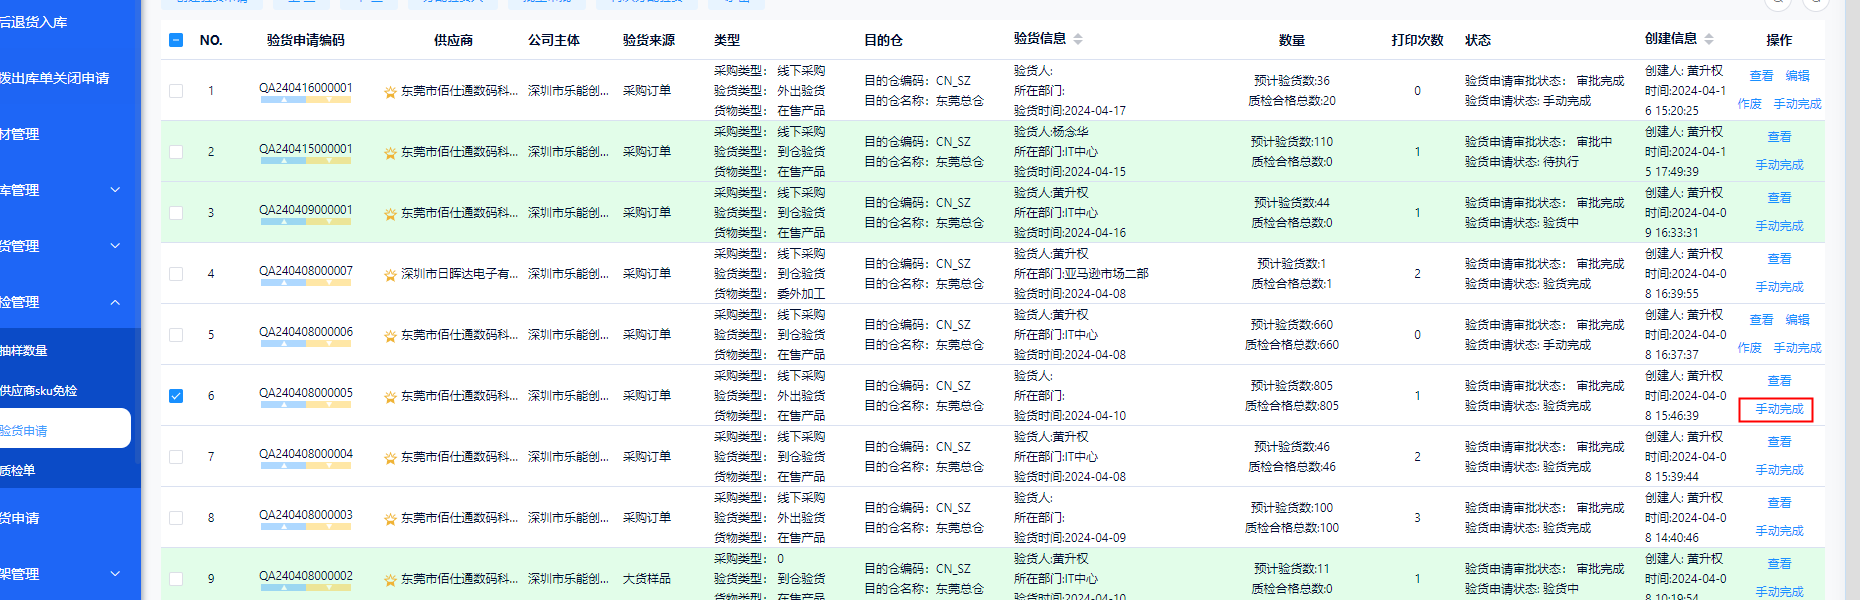Click yellow down-arrow bar under QA240408000003

[x=329, y=527]
